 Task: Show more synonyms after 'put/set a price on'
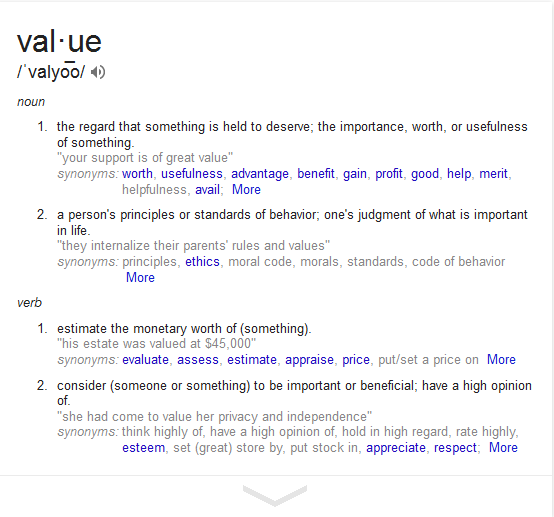pos(501,360)
